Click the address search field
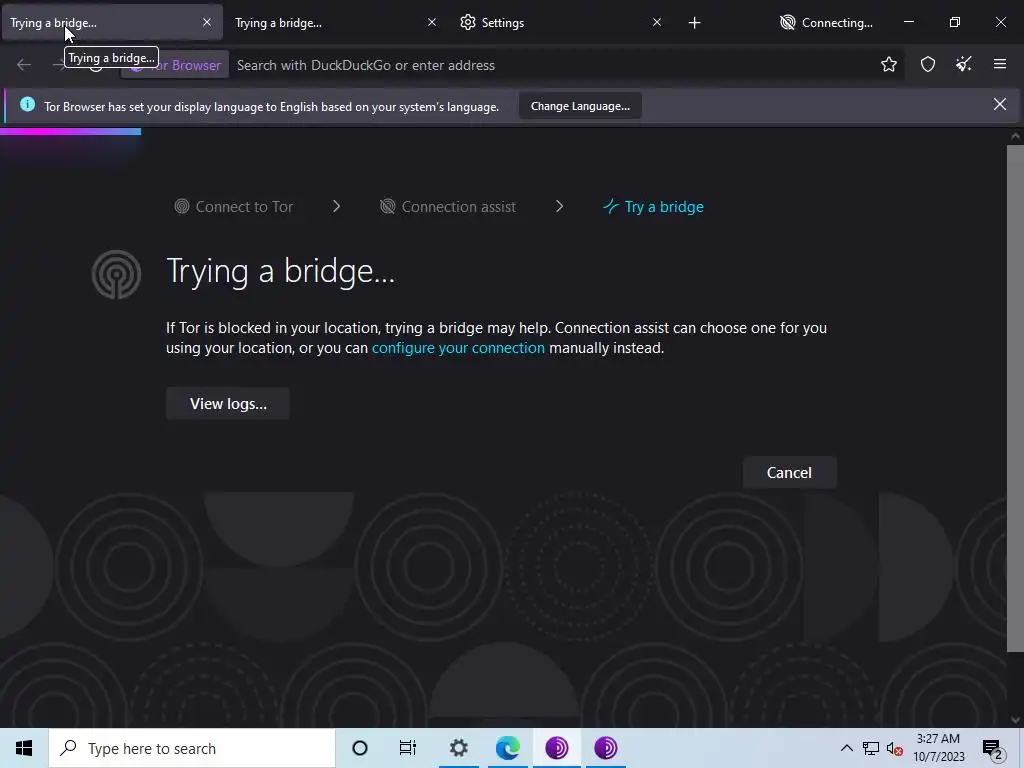 552,65
